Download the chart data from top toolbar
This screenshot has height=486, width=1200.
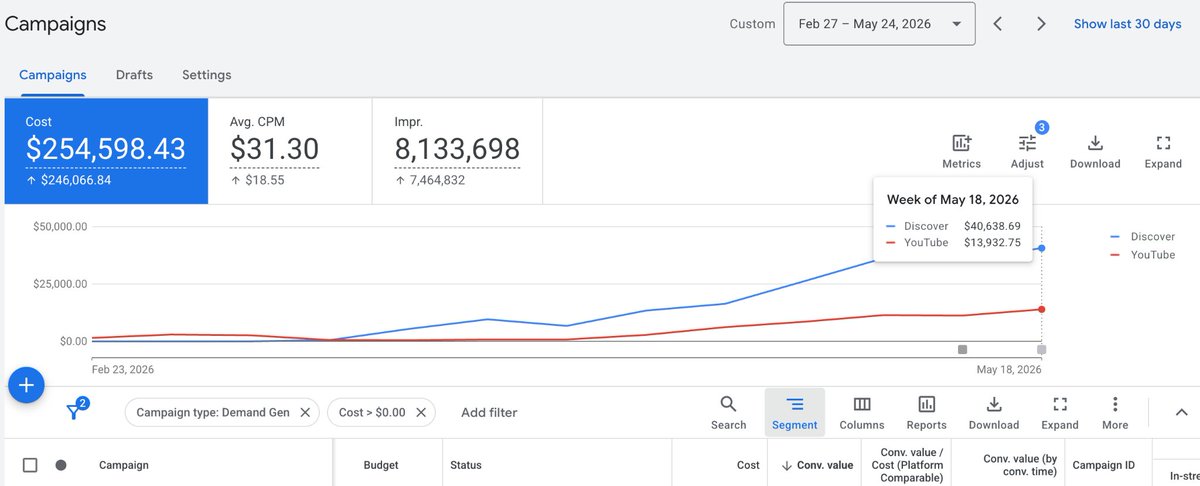[1095, 143]
